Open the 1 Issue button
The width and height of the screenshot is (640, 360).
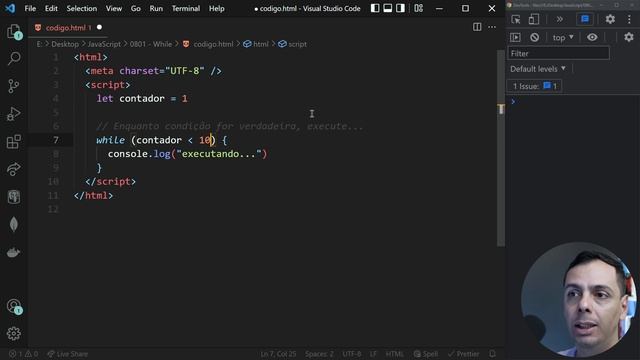coord(534,86)
